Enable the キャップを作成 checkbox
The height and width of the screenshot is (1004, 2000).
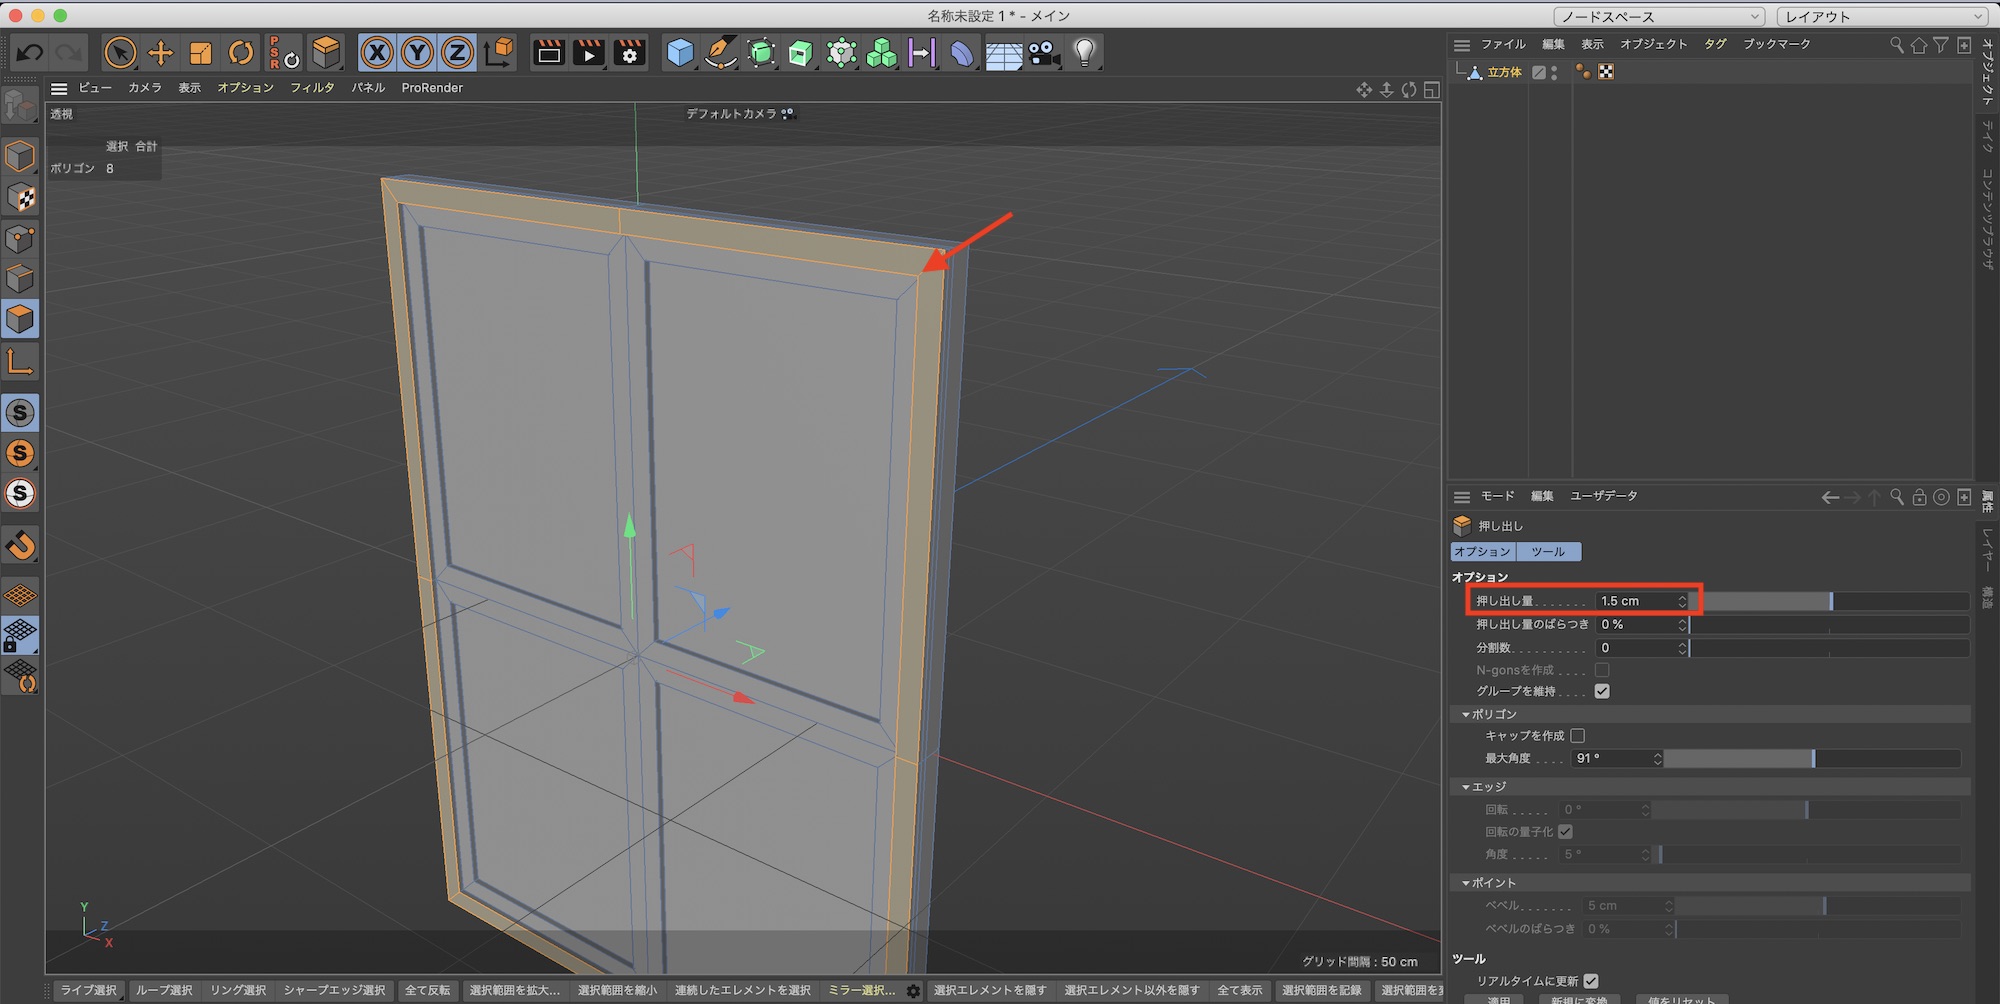[x=1578, y=736]
